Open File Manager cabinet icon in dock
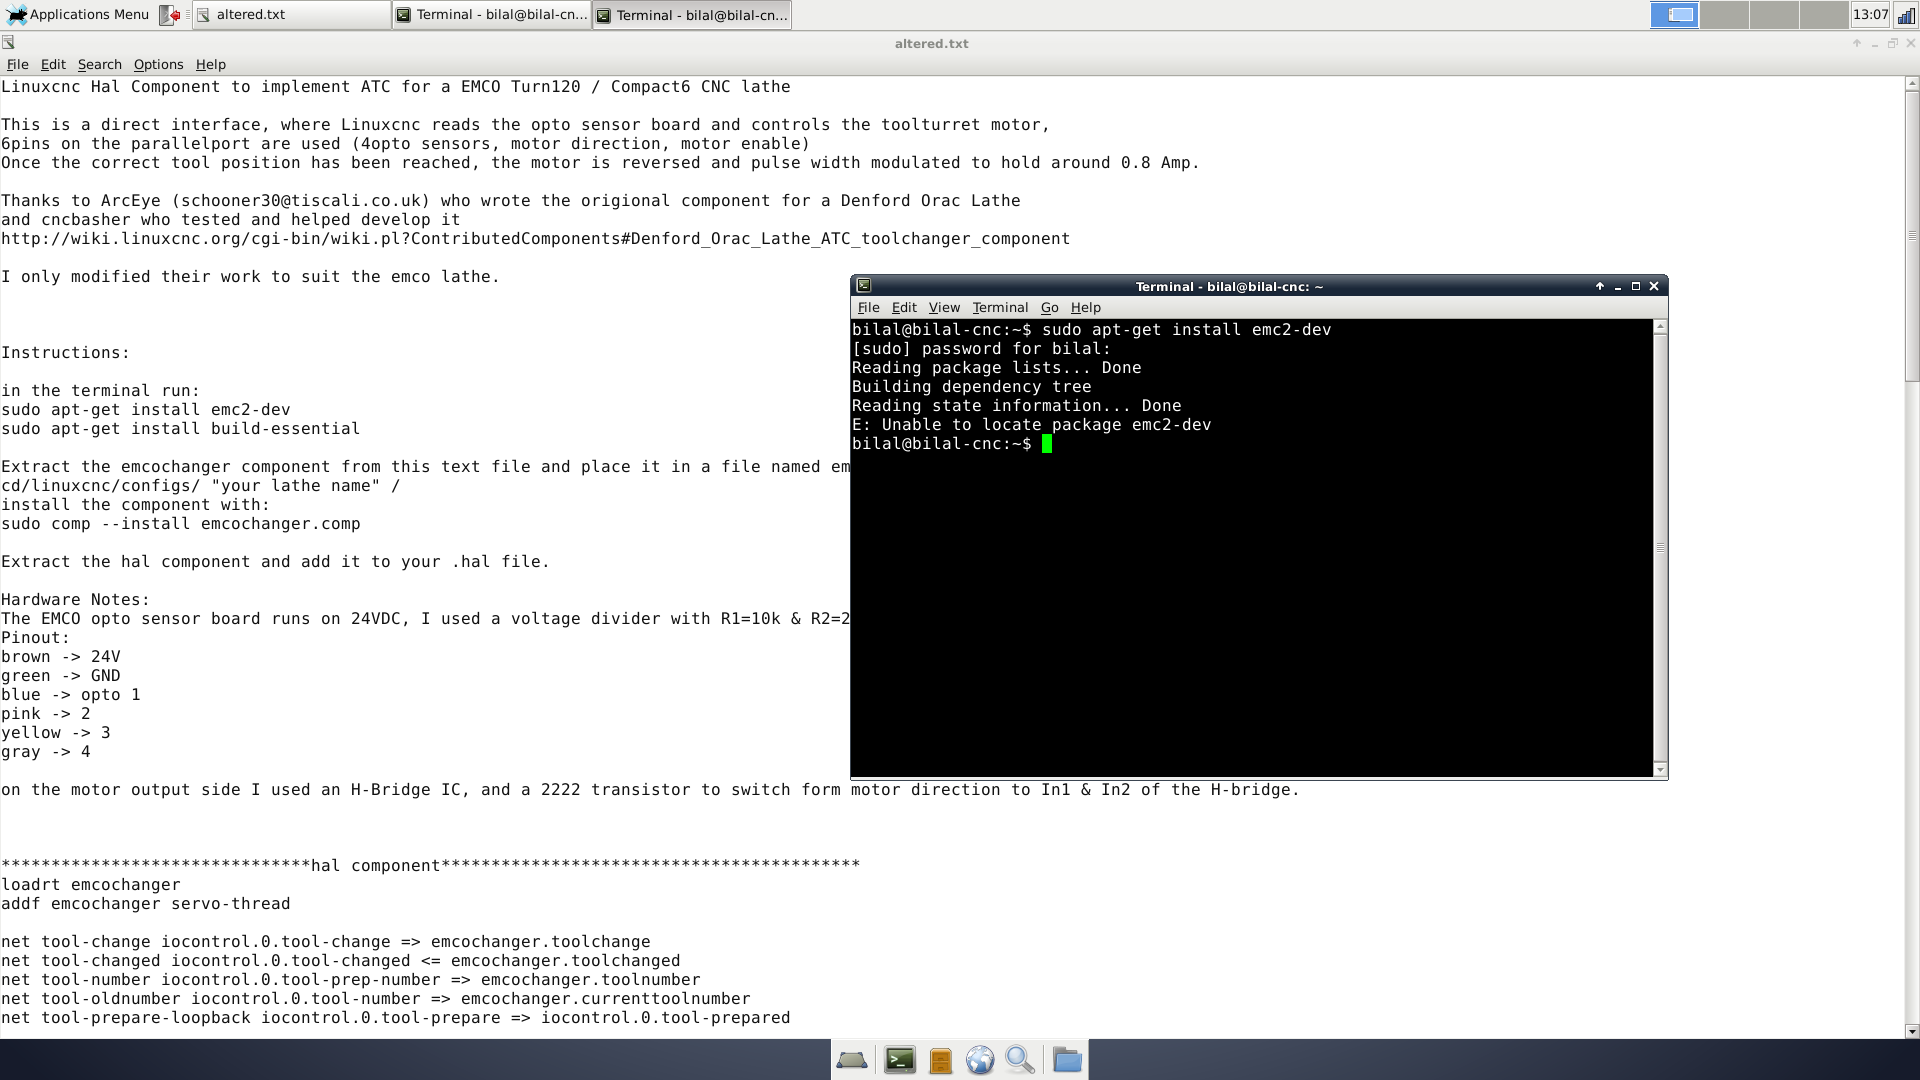The height and width of the screenshot is (1080, 1920). coord(940,1060)
